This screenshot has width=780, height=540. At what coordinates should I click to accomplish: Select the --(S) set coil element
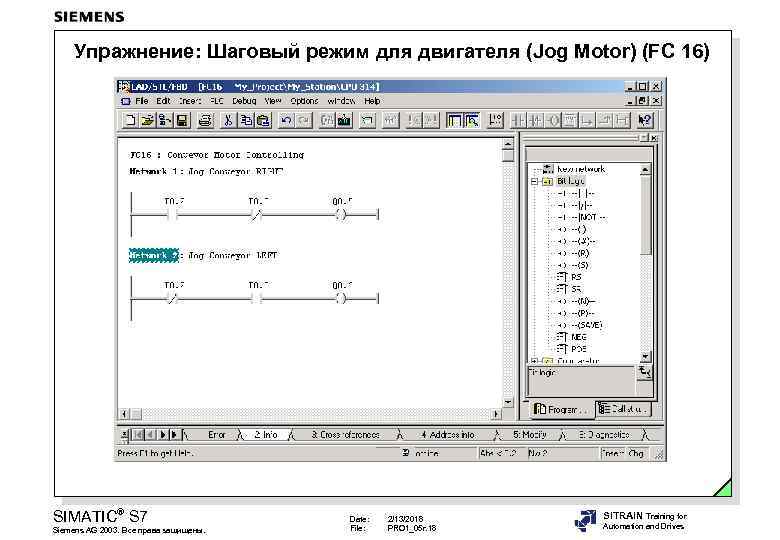tap(574, 265)
